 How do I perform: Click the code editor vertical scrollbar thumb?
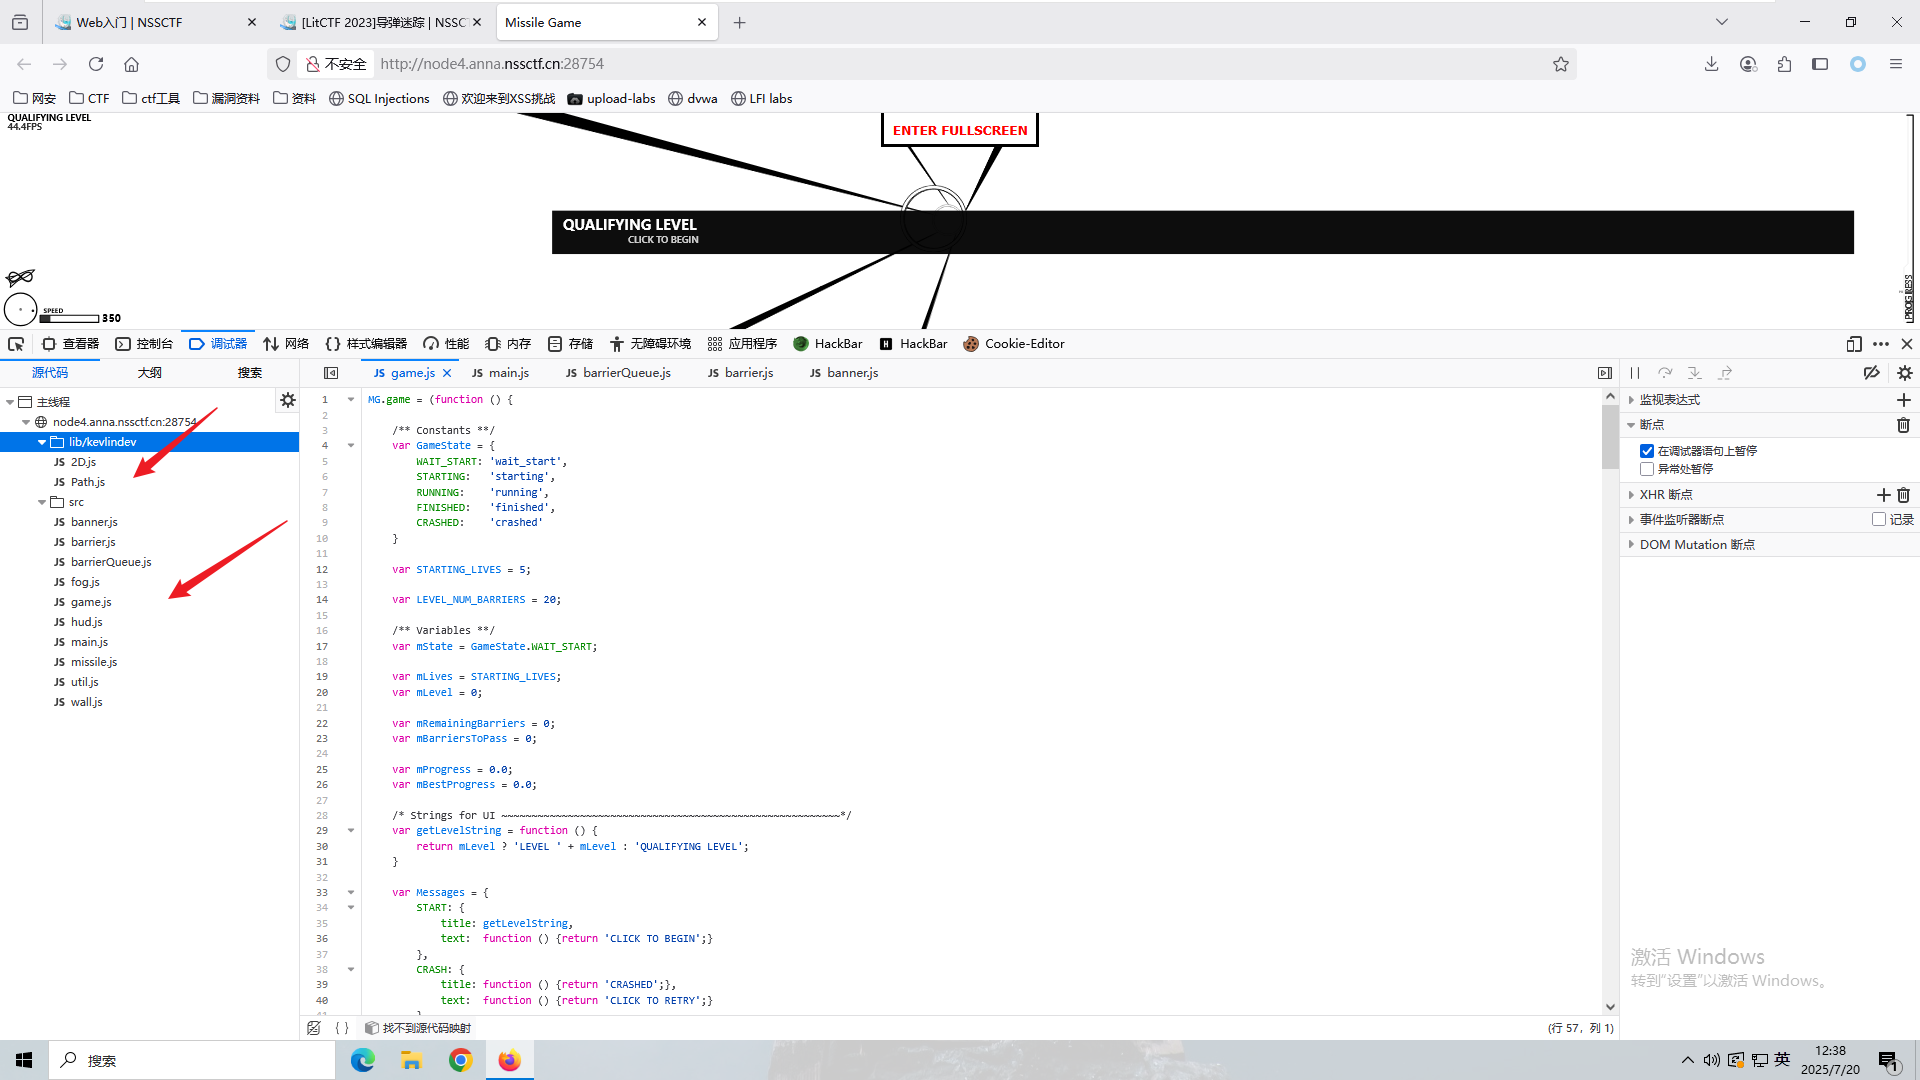click(1610, 435)
